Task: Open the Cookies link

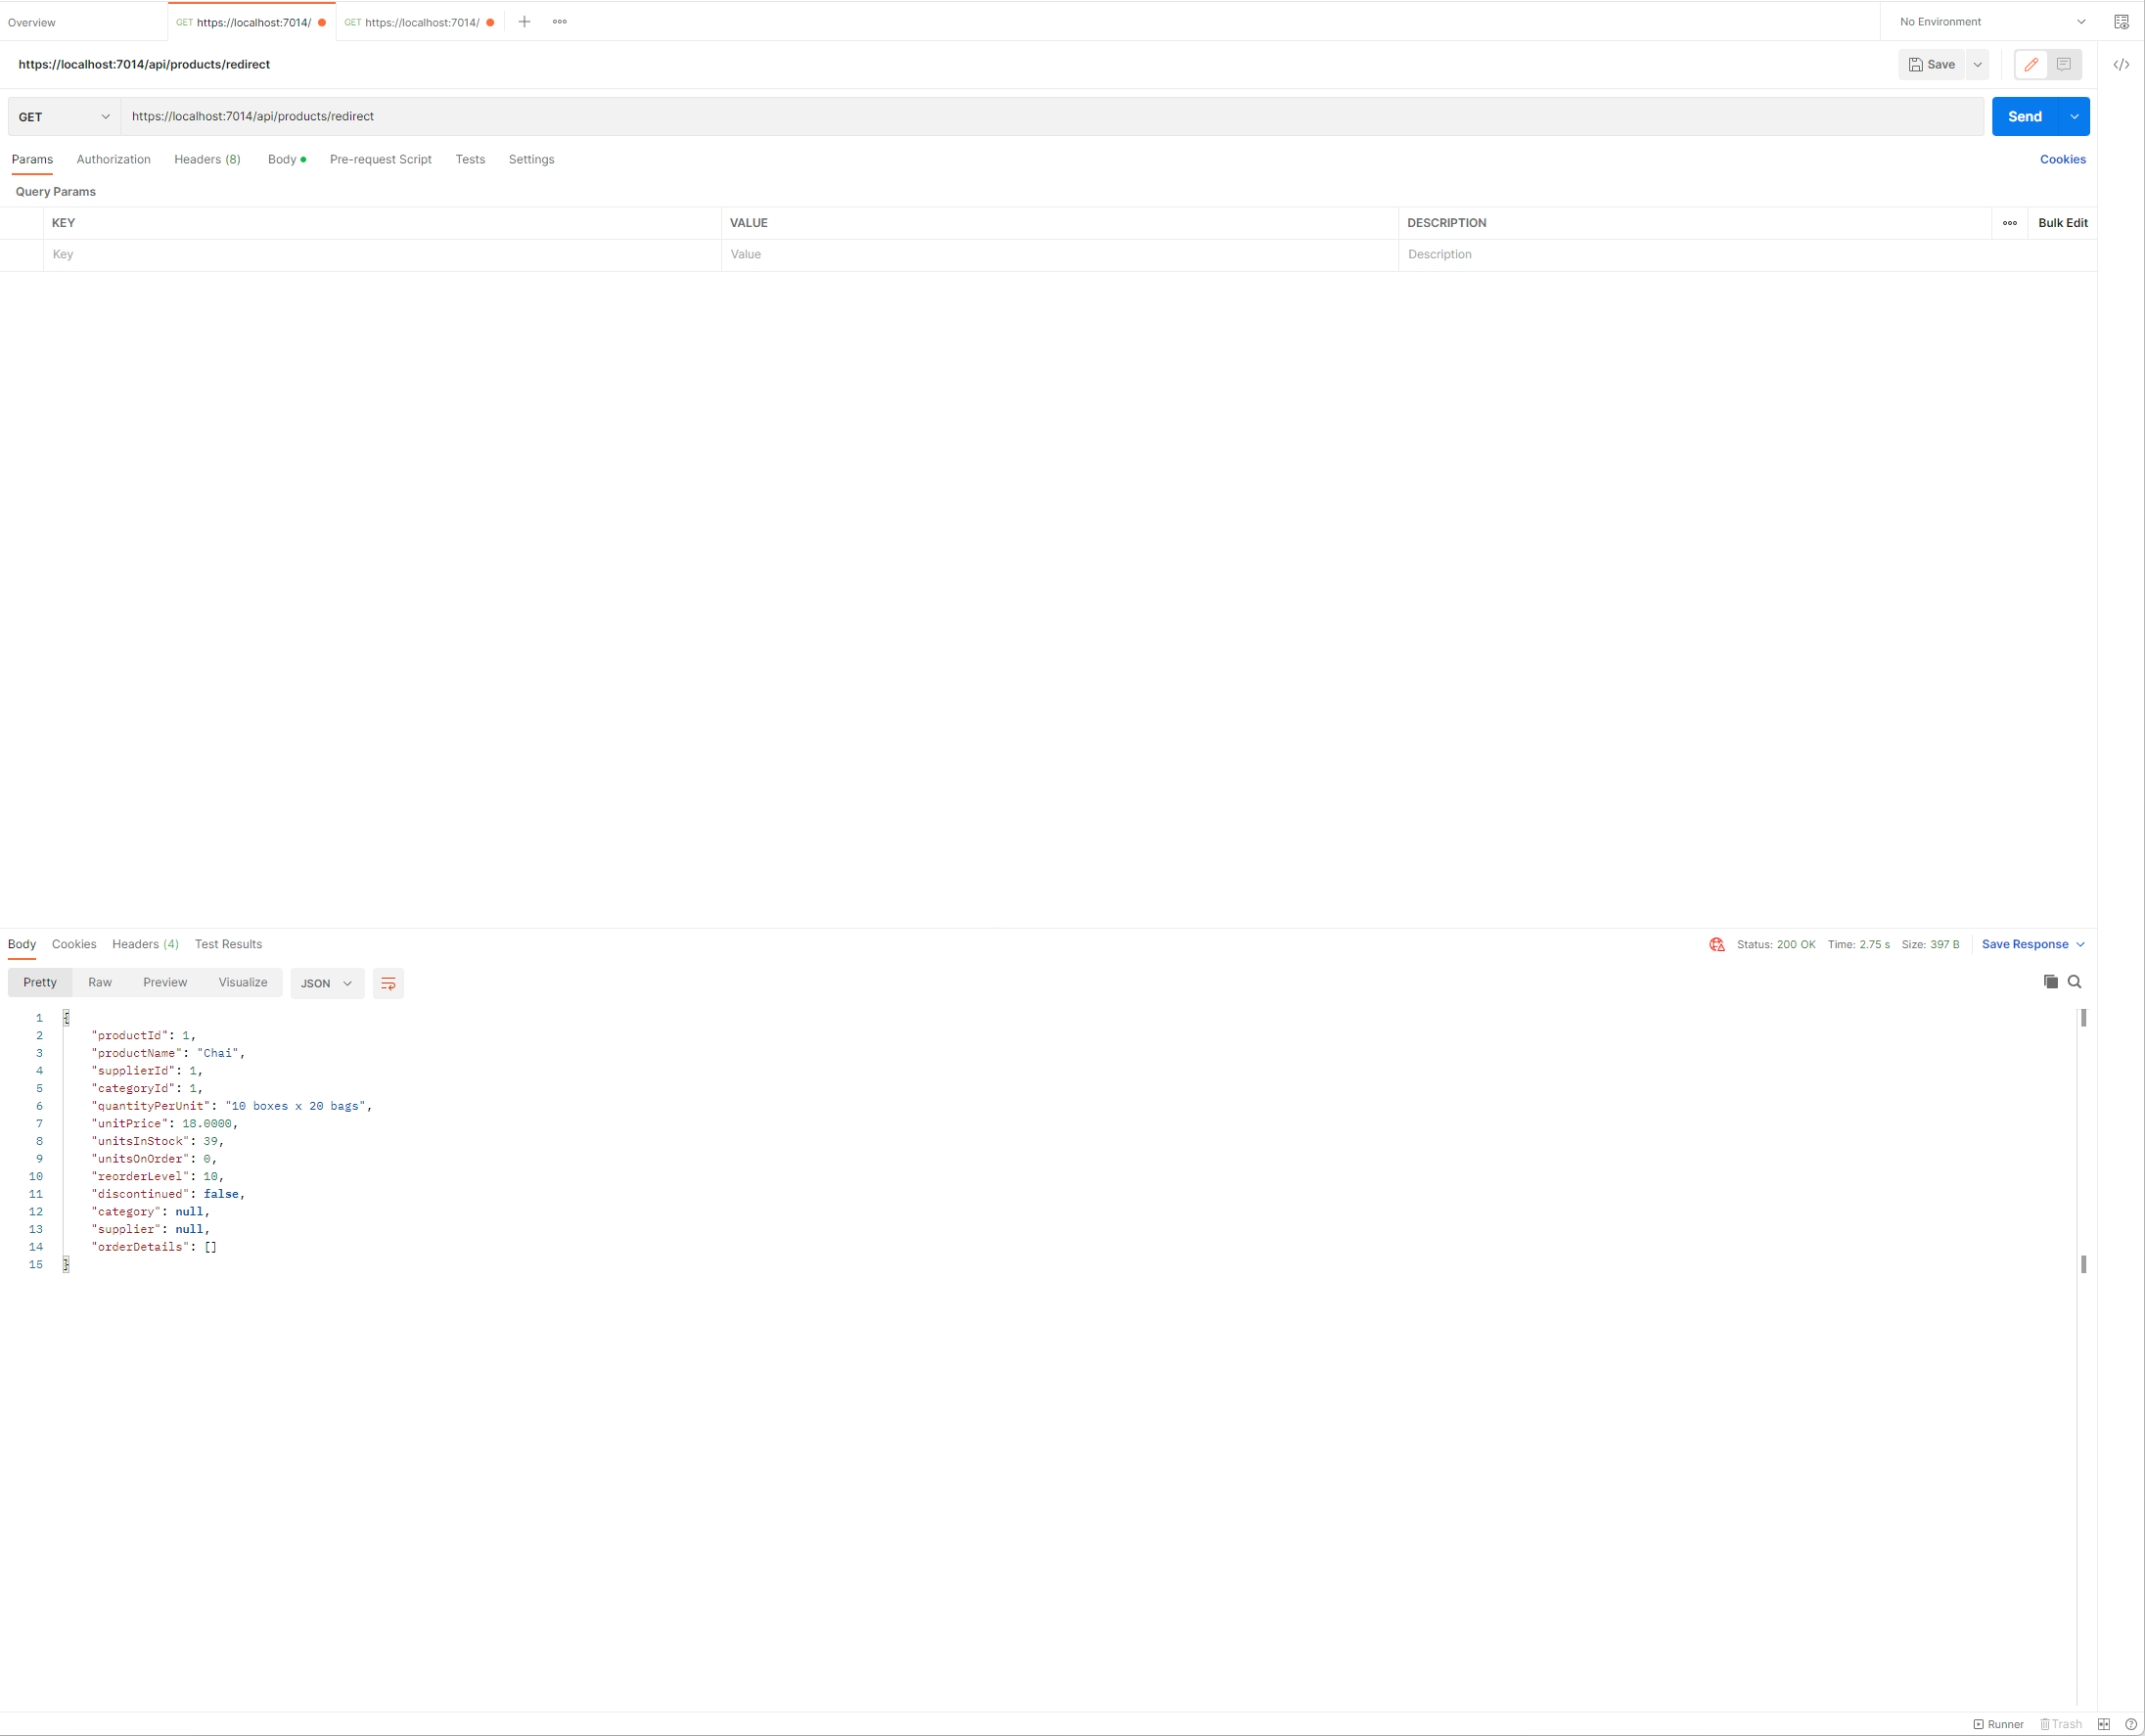Action: (x=2062, y=160)
